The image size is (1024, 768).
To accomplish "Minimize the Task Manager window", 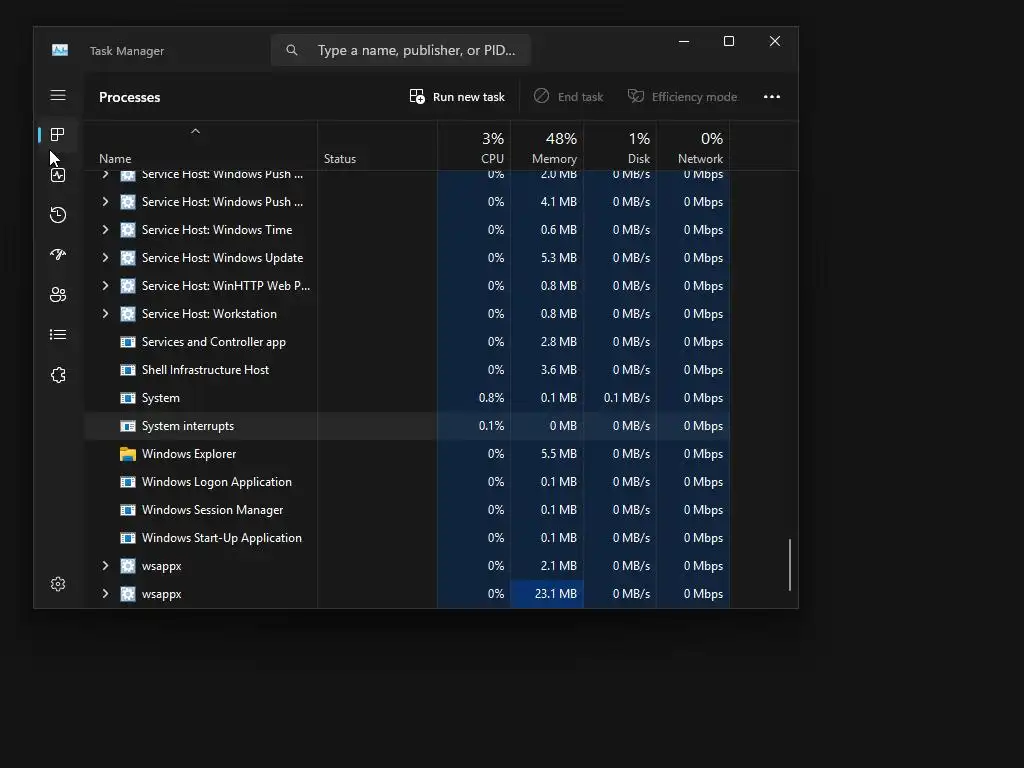I will [x=684, y=41].
